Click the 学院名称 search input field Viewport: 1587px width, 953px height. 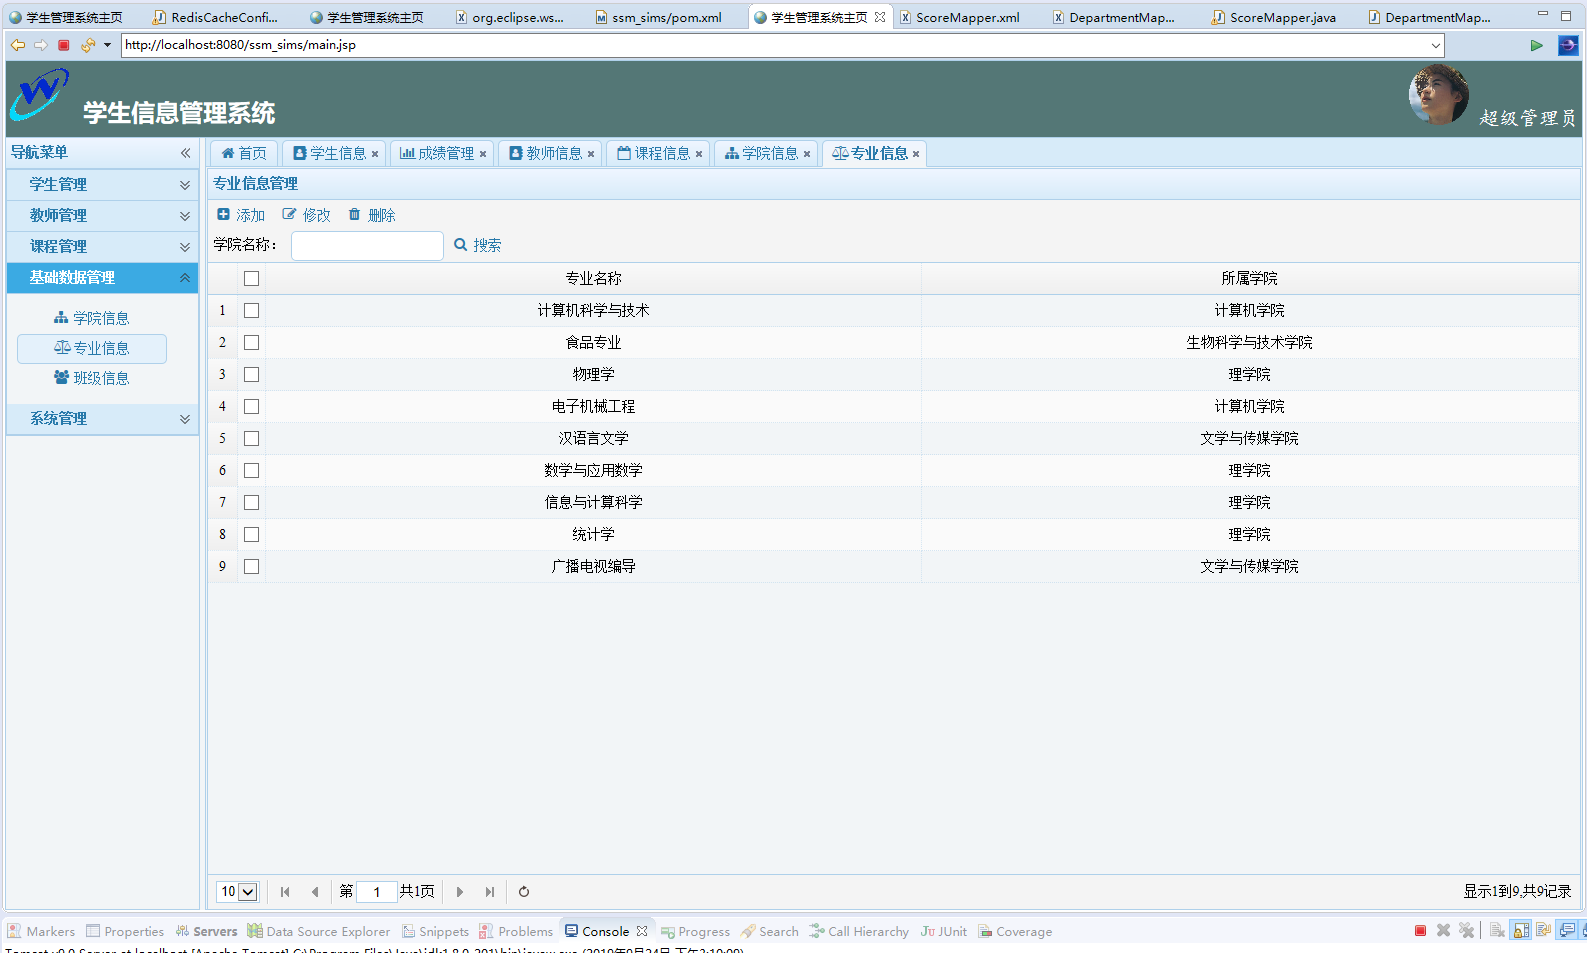(367, 245)
